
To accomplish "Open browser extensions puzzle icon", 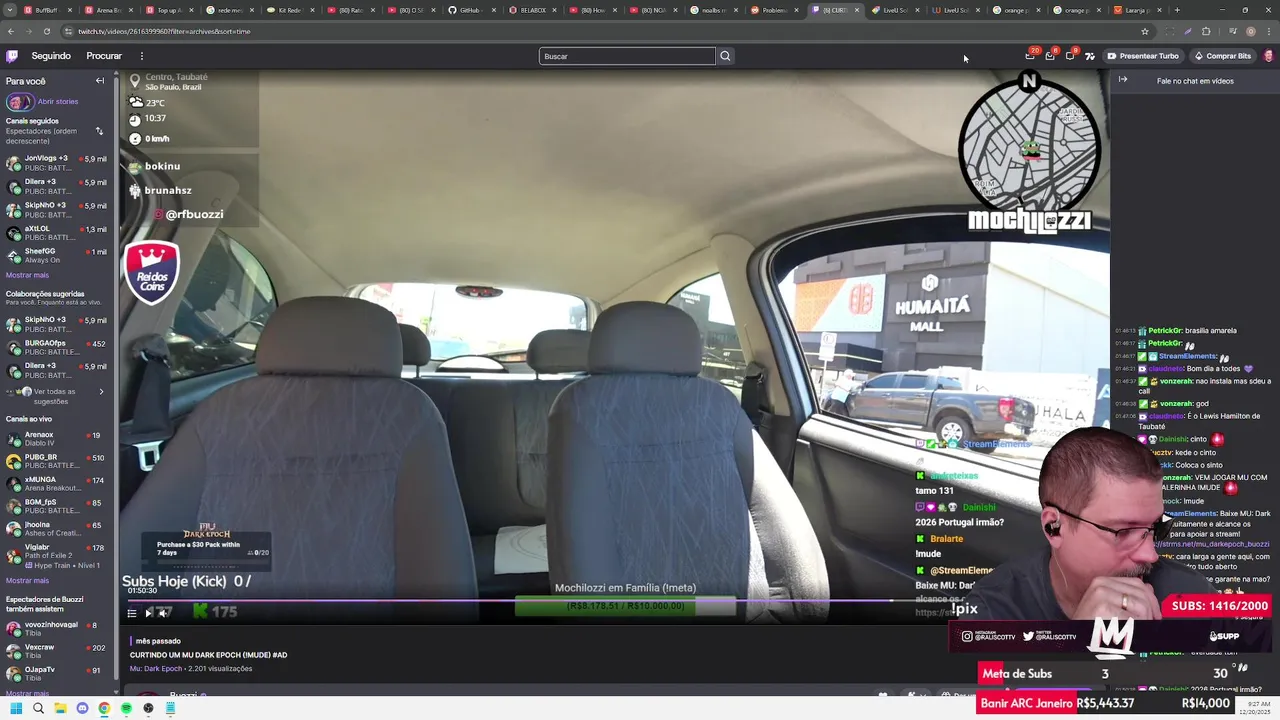I will (1206, 31).
